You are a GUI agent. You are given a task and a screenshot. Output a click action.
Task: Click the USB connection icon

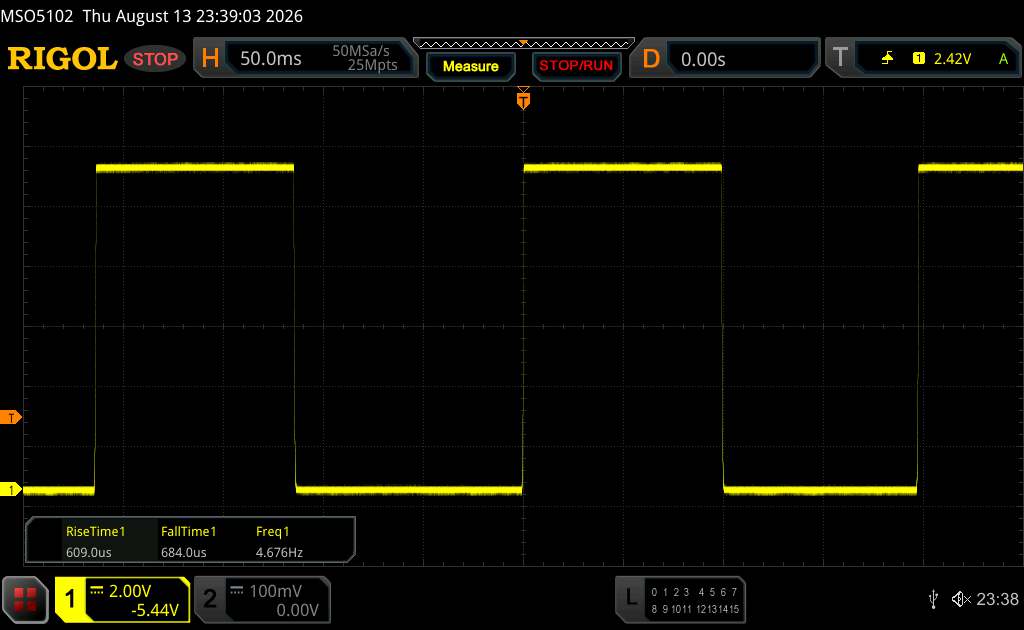pos(933,599)
